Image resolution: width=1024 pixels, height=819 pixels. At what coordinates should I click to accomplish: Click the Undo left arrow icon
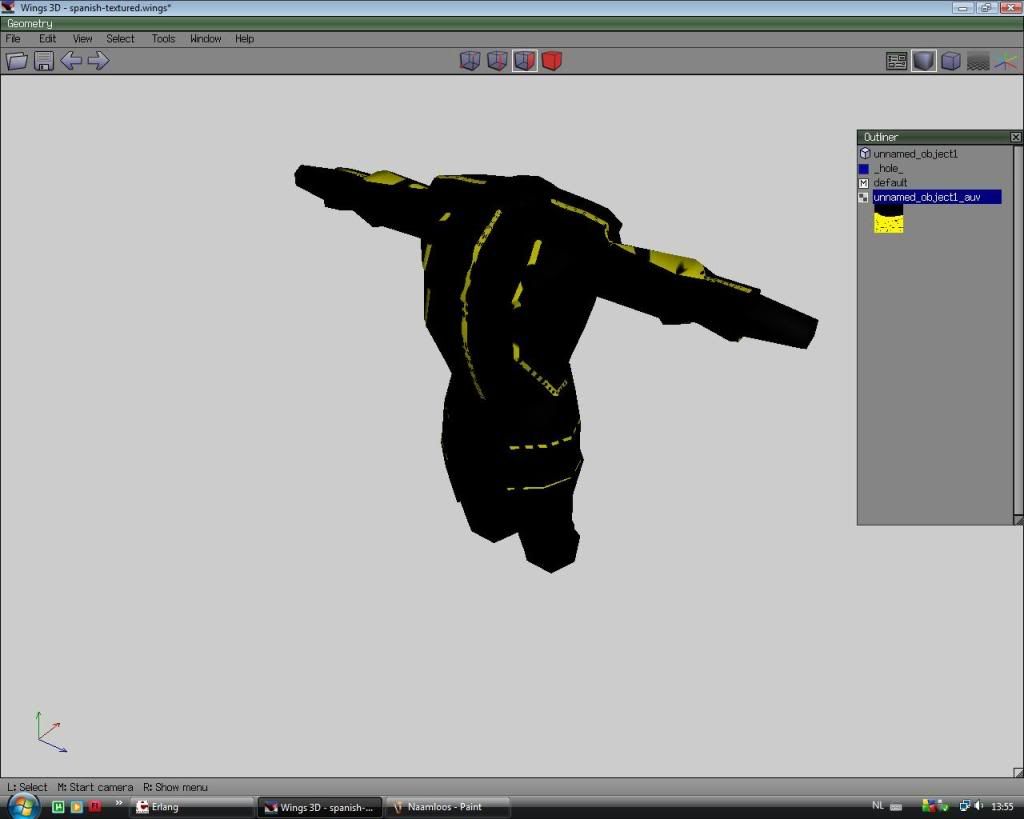click(x=71, y=61)
